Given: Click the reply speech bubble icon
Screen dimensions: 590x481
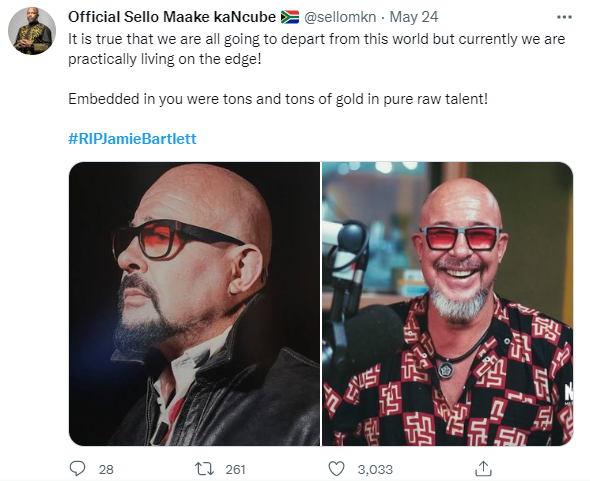Looking at the screenshot, I should [x=78, y=469].
